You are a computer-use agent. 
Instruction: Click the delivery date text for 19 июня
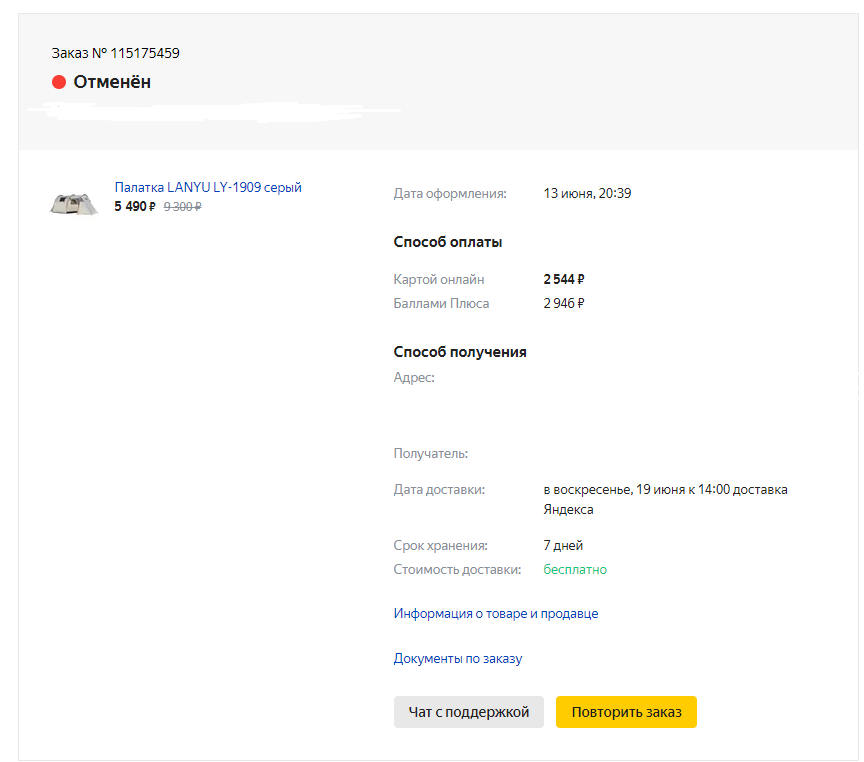[x=665, y=490]
